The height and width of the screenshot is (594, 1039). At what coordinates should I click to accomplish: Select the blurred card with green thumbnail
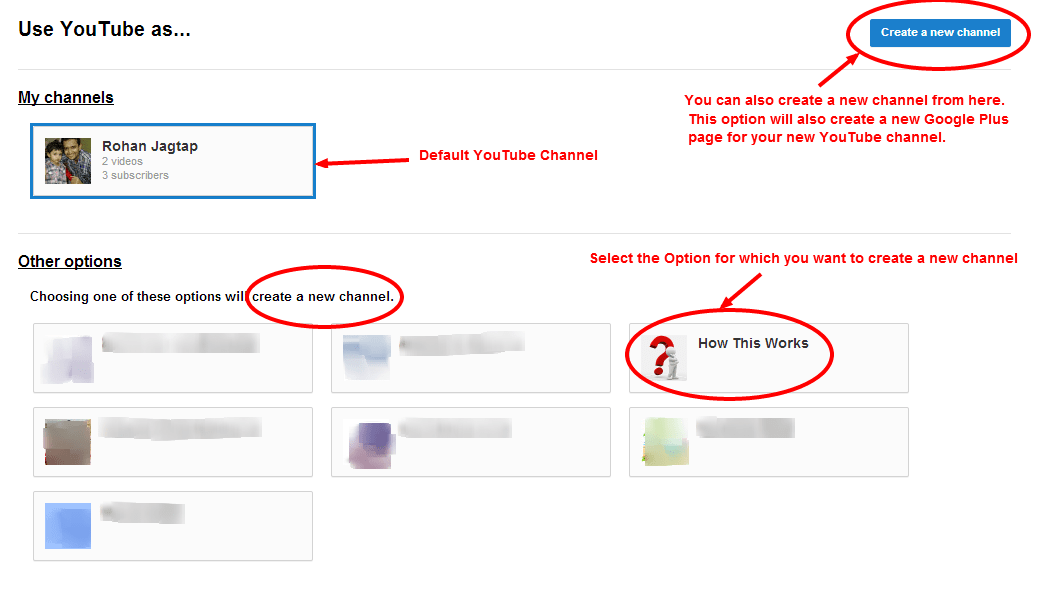coord(769,442)
